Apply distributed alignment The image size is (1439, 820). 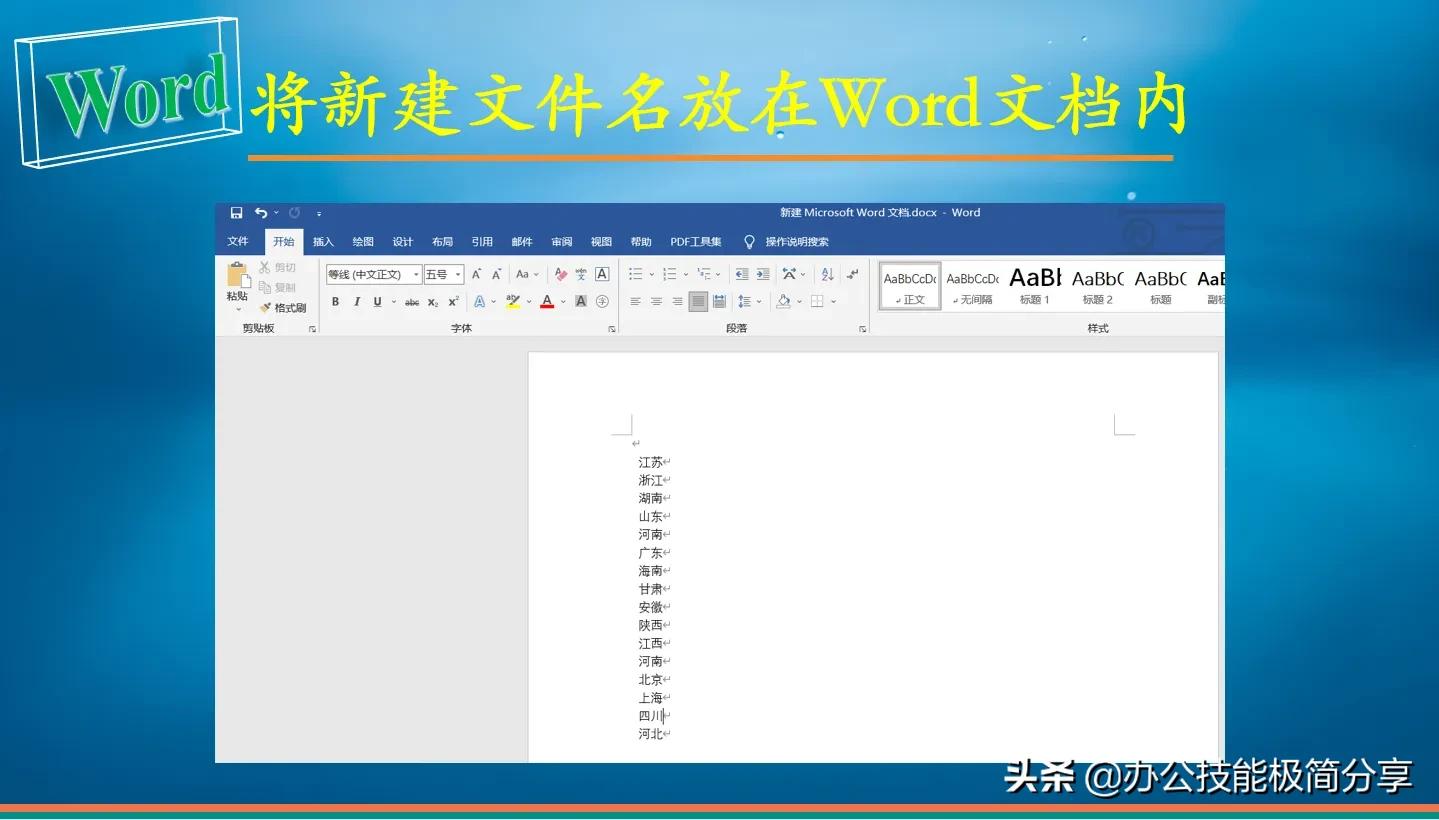tap(719, 302)
